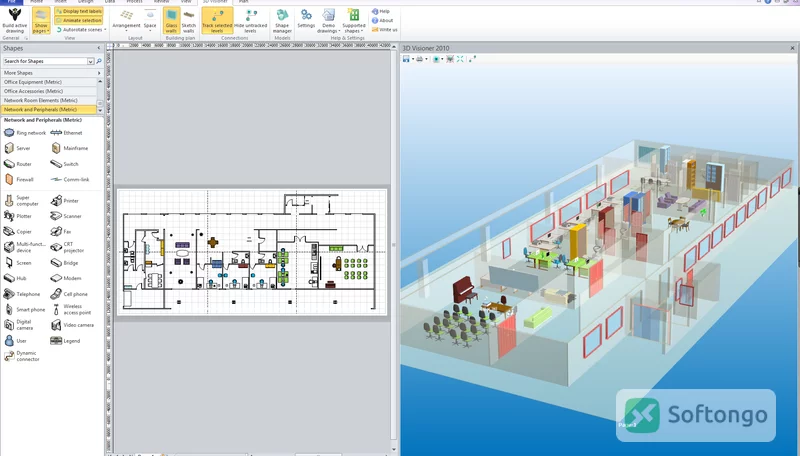Open 3D Visioner Settings
This screenshot has width=800, height=456.
pos(306,19)
